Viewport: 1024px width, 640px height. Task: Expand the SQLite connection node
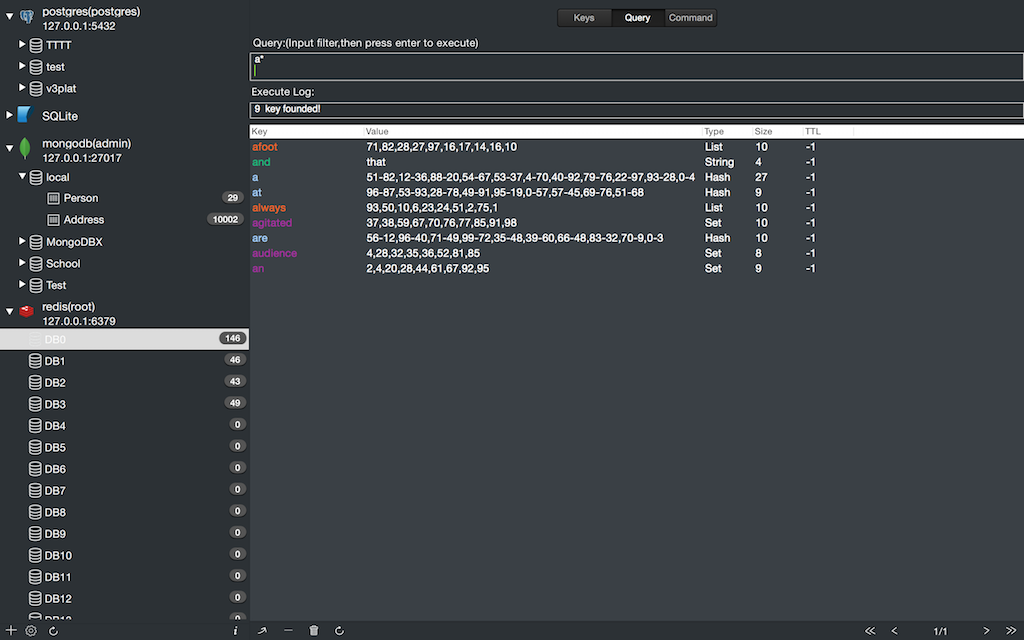click(x=10, y=116)
